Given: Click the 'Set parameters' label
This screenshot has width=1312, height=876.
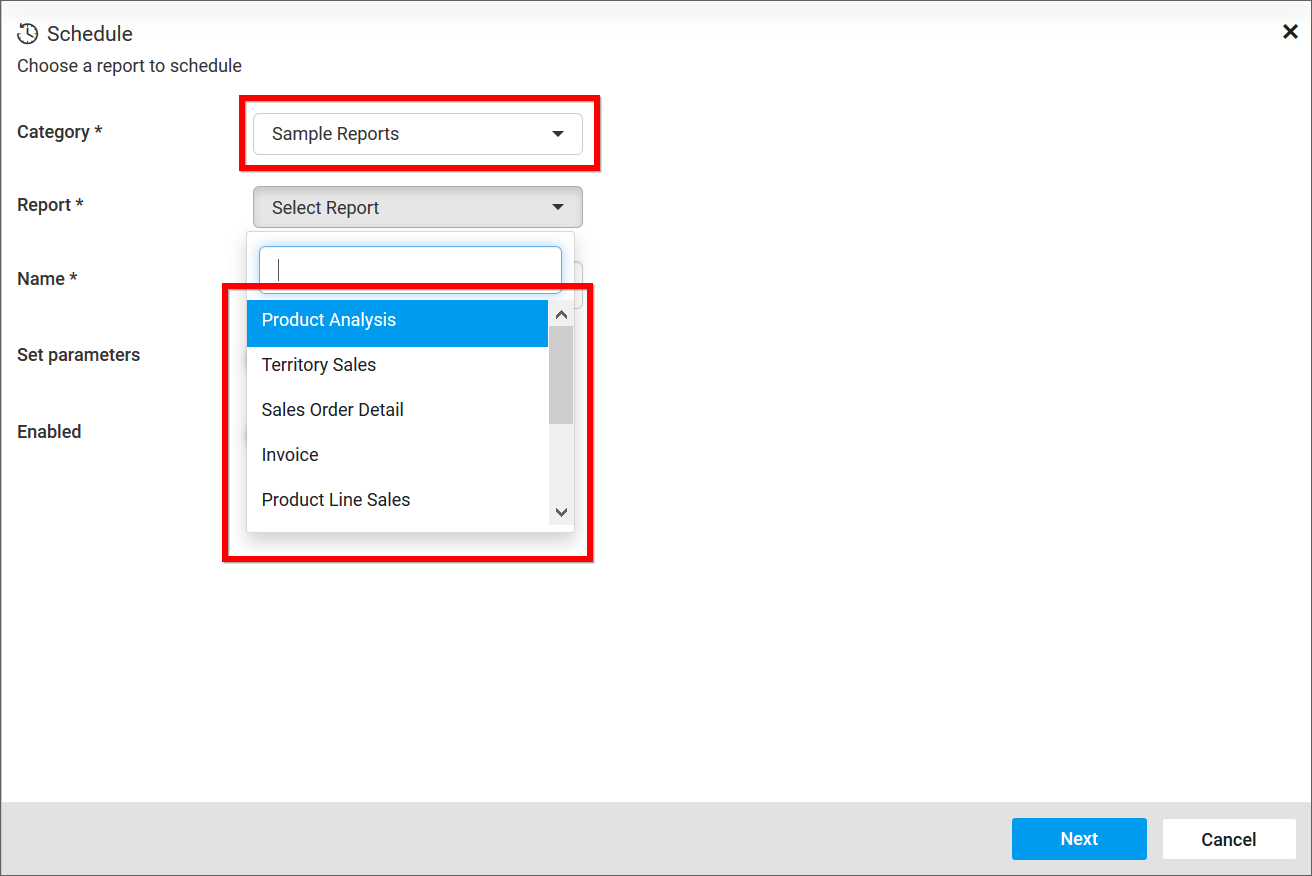Looking at the screenshot, I should coord(78,355).
